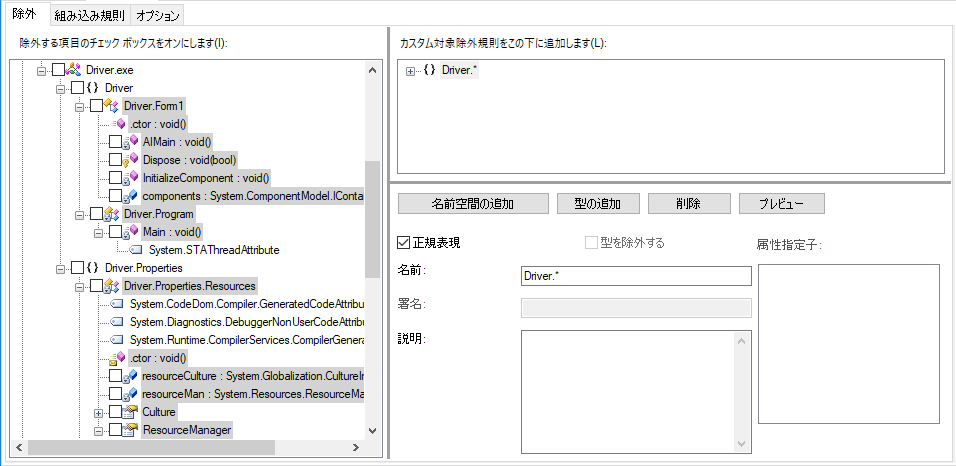Image resolution: width=956 pixels, height=466 pixels.
Task: Open the 組み込み規則 tab
Action: (90, 16)
